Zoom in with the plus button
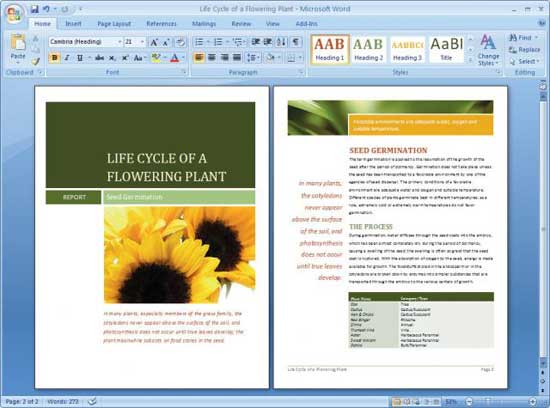 point(532,401)
